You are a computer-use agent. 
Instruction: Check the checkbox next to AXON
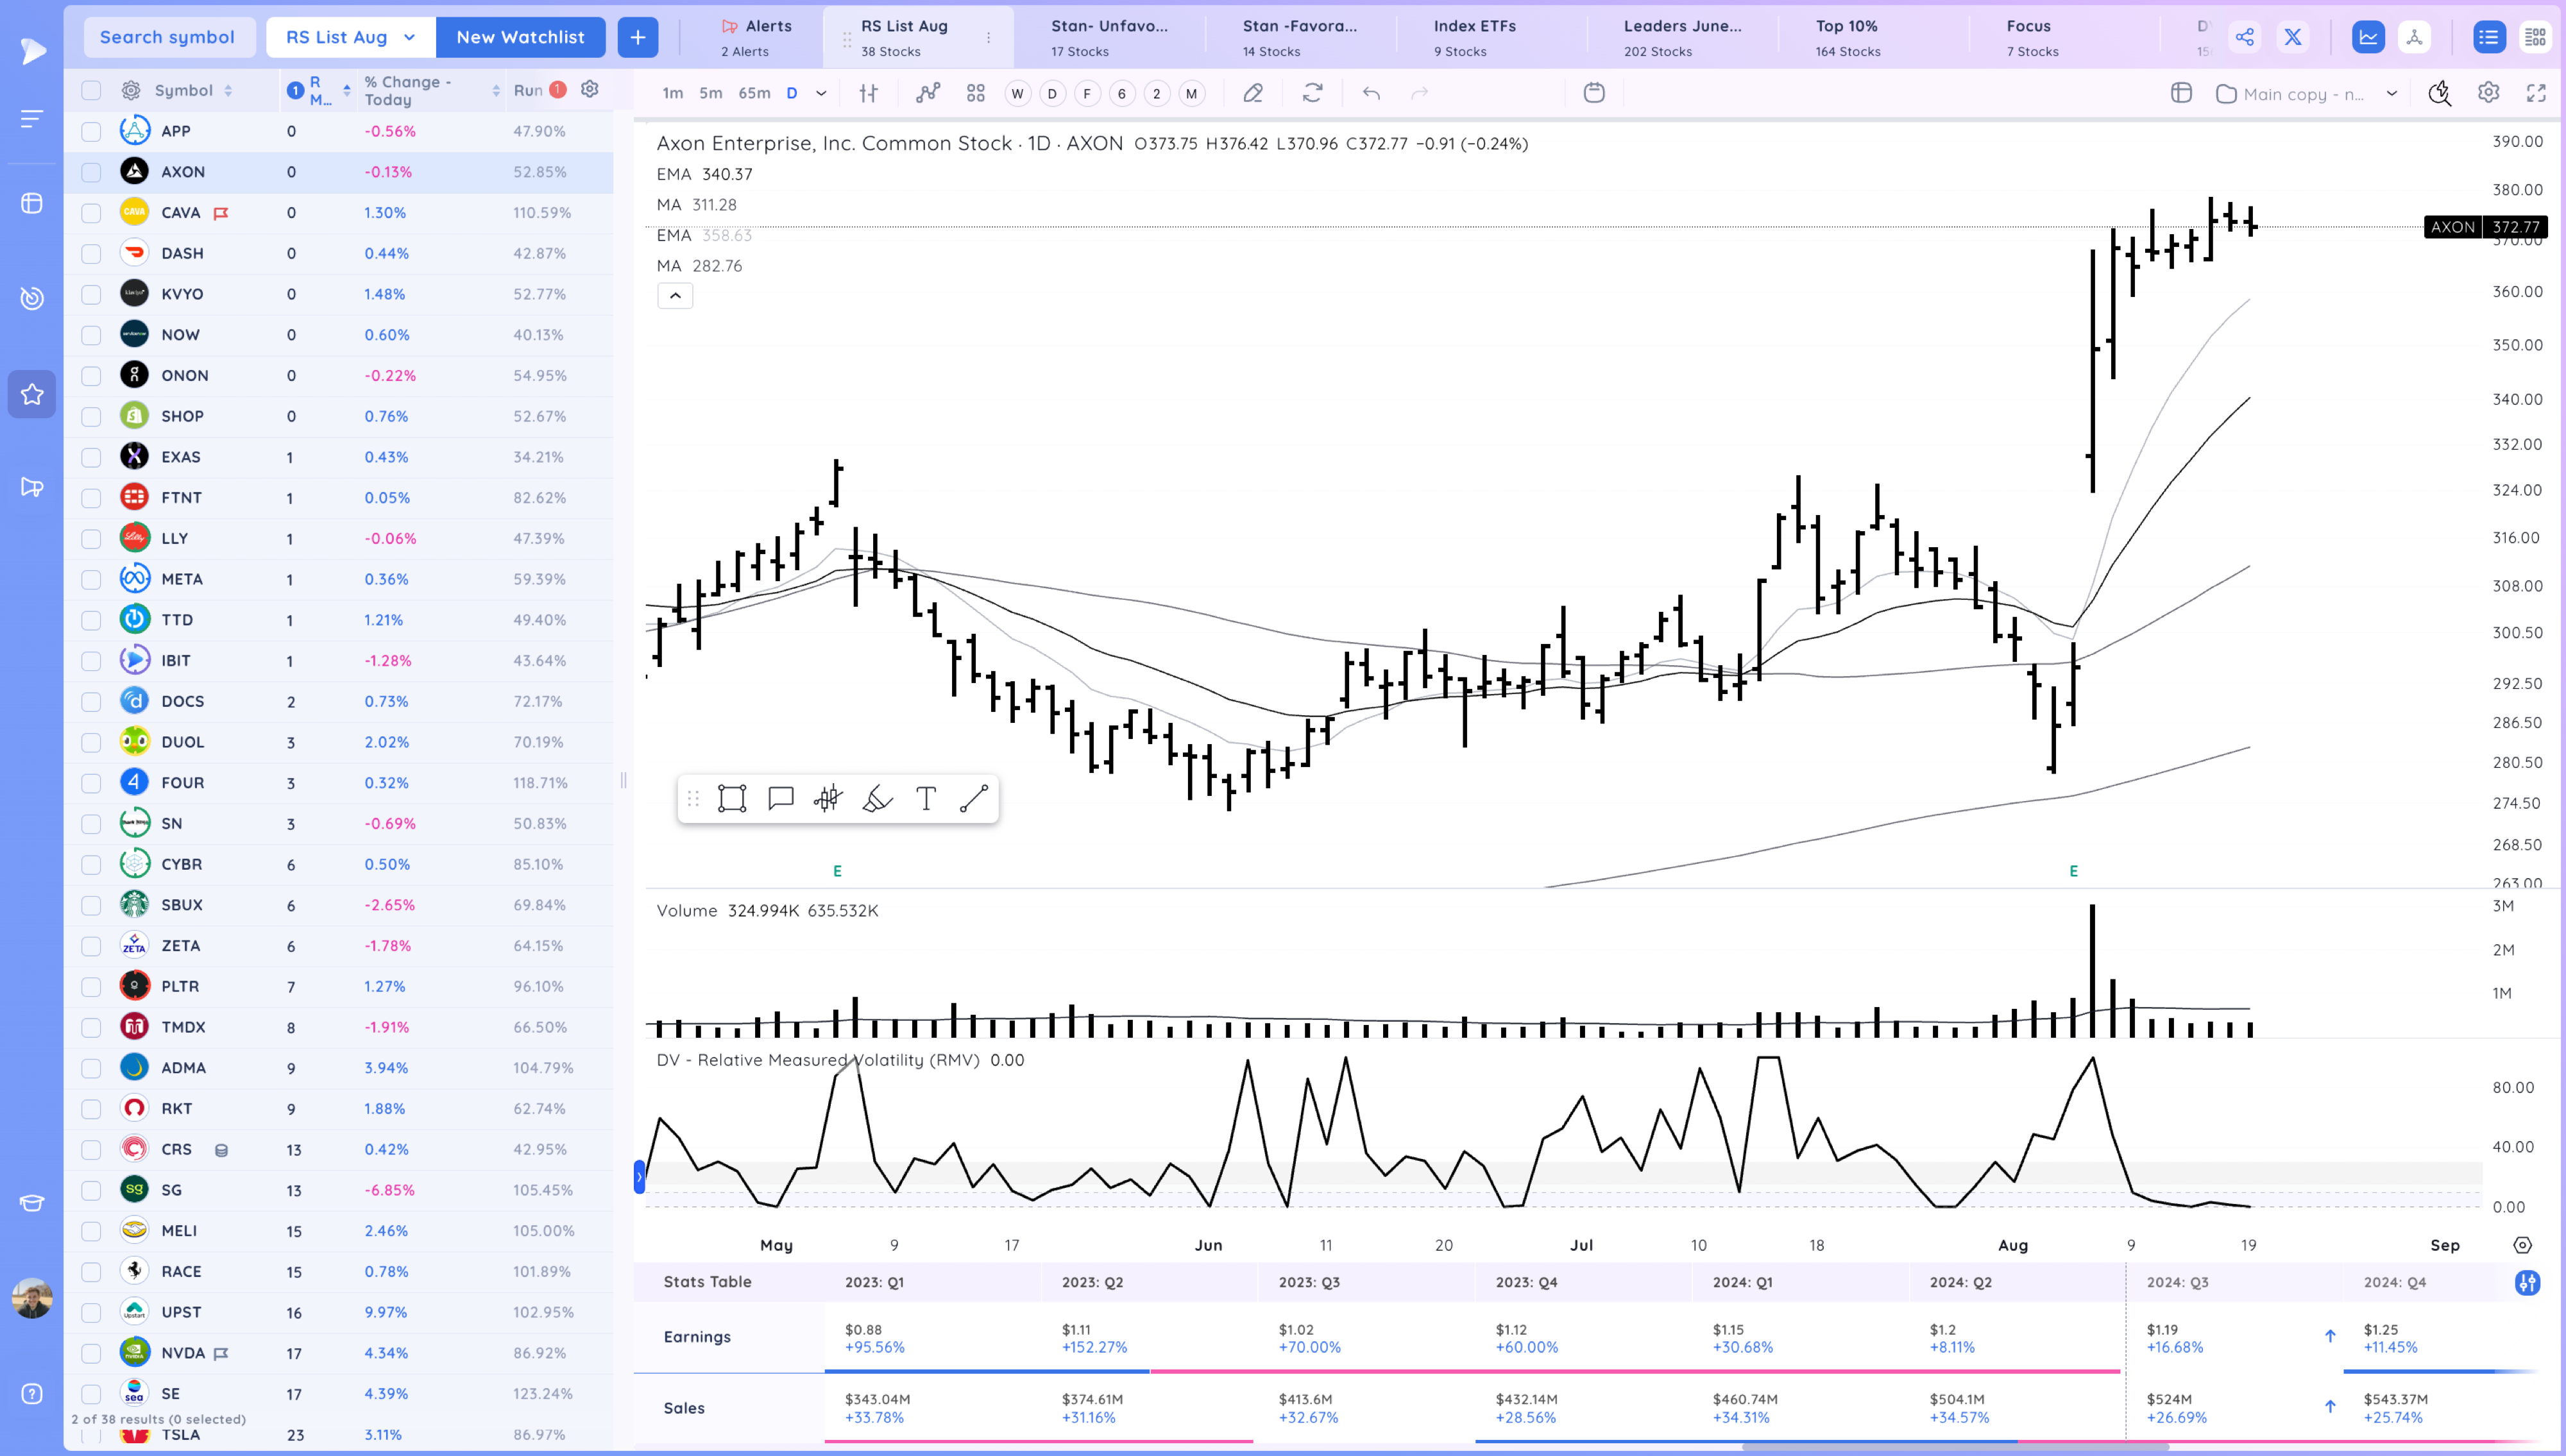click(x=91, y=171)
